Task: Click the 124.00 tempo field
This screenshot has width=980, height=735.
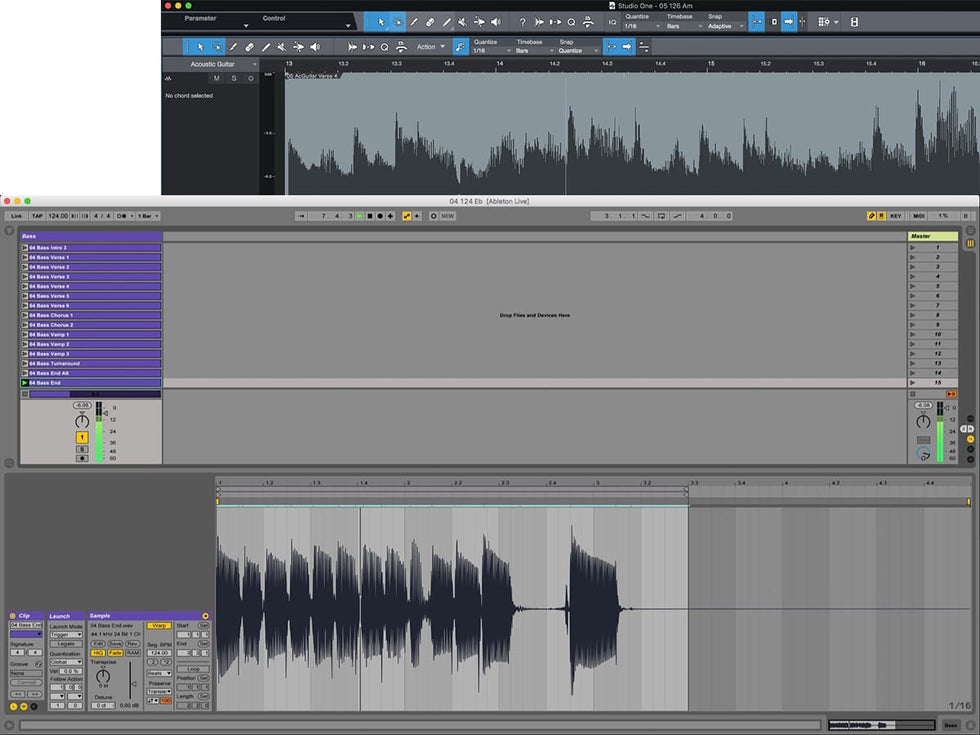Action: click(x=59, y=216)
